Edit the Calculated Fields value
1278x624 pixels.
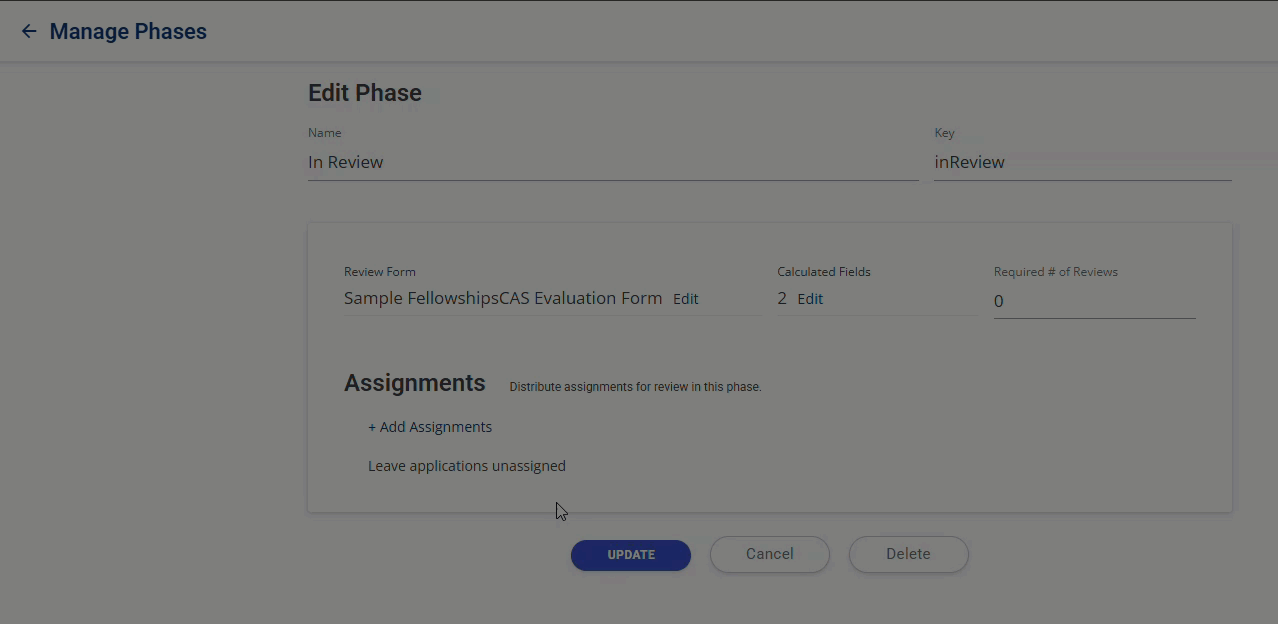(x=810, y=298)
